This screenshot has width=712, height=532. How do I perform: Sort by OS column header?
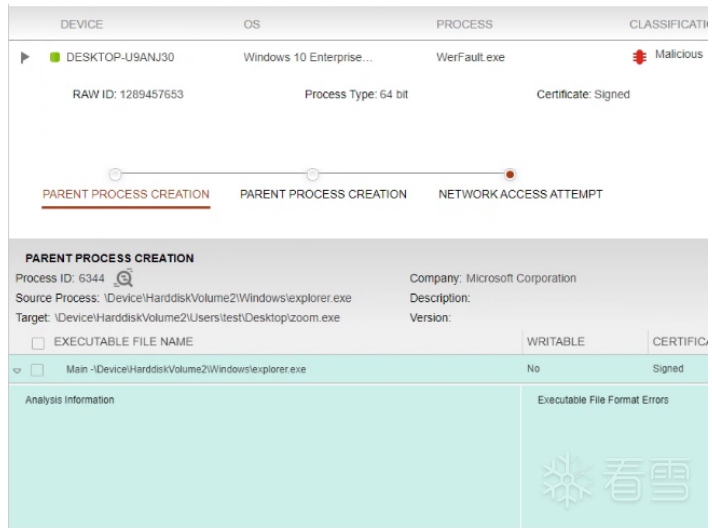[252, 25]
